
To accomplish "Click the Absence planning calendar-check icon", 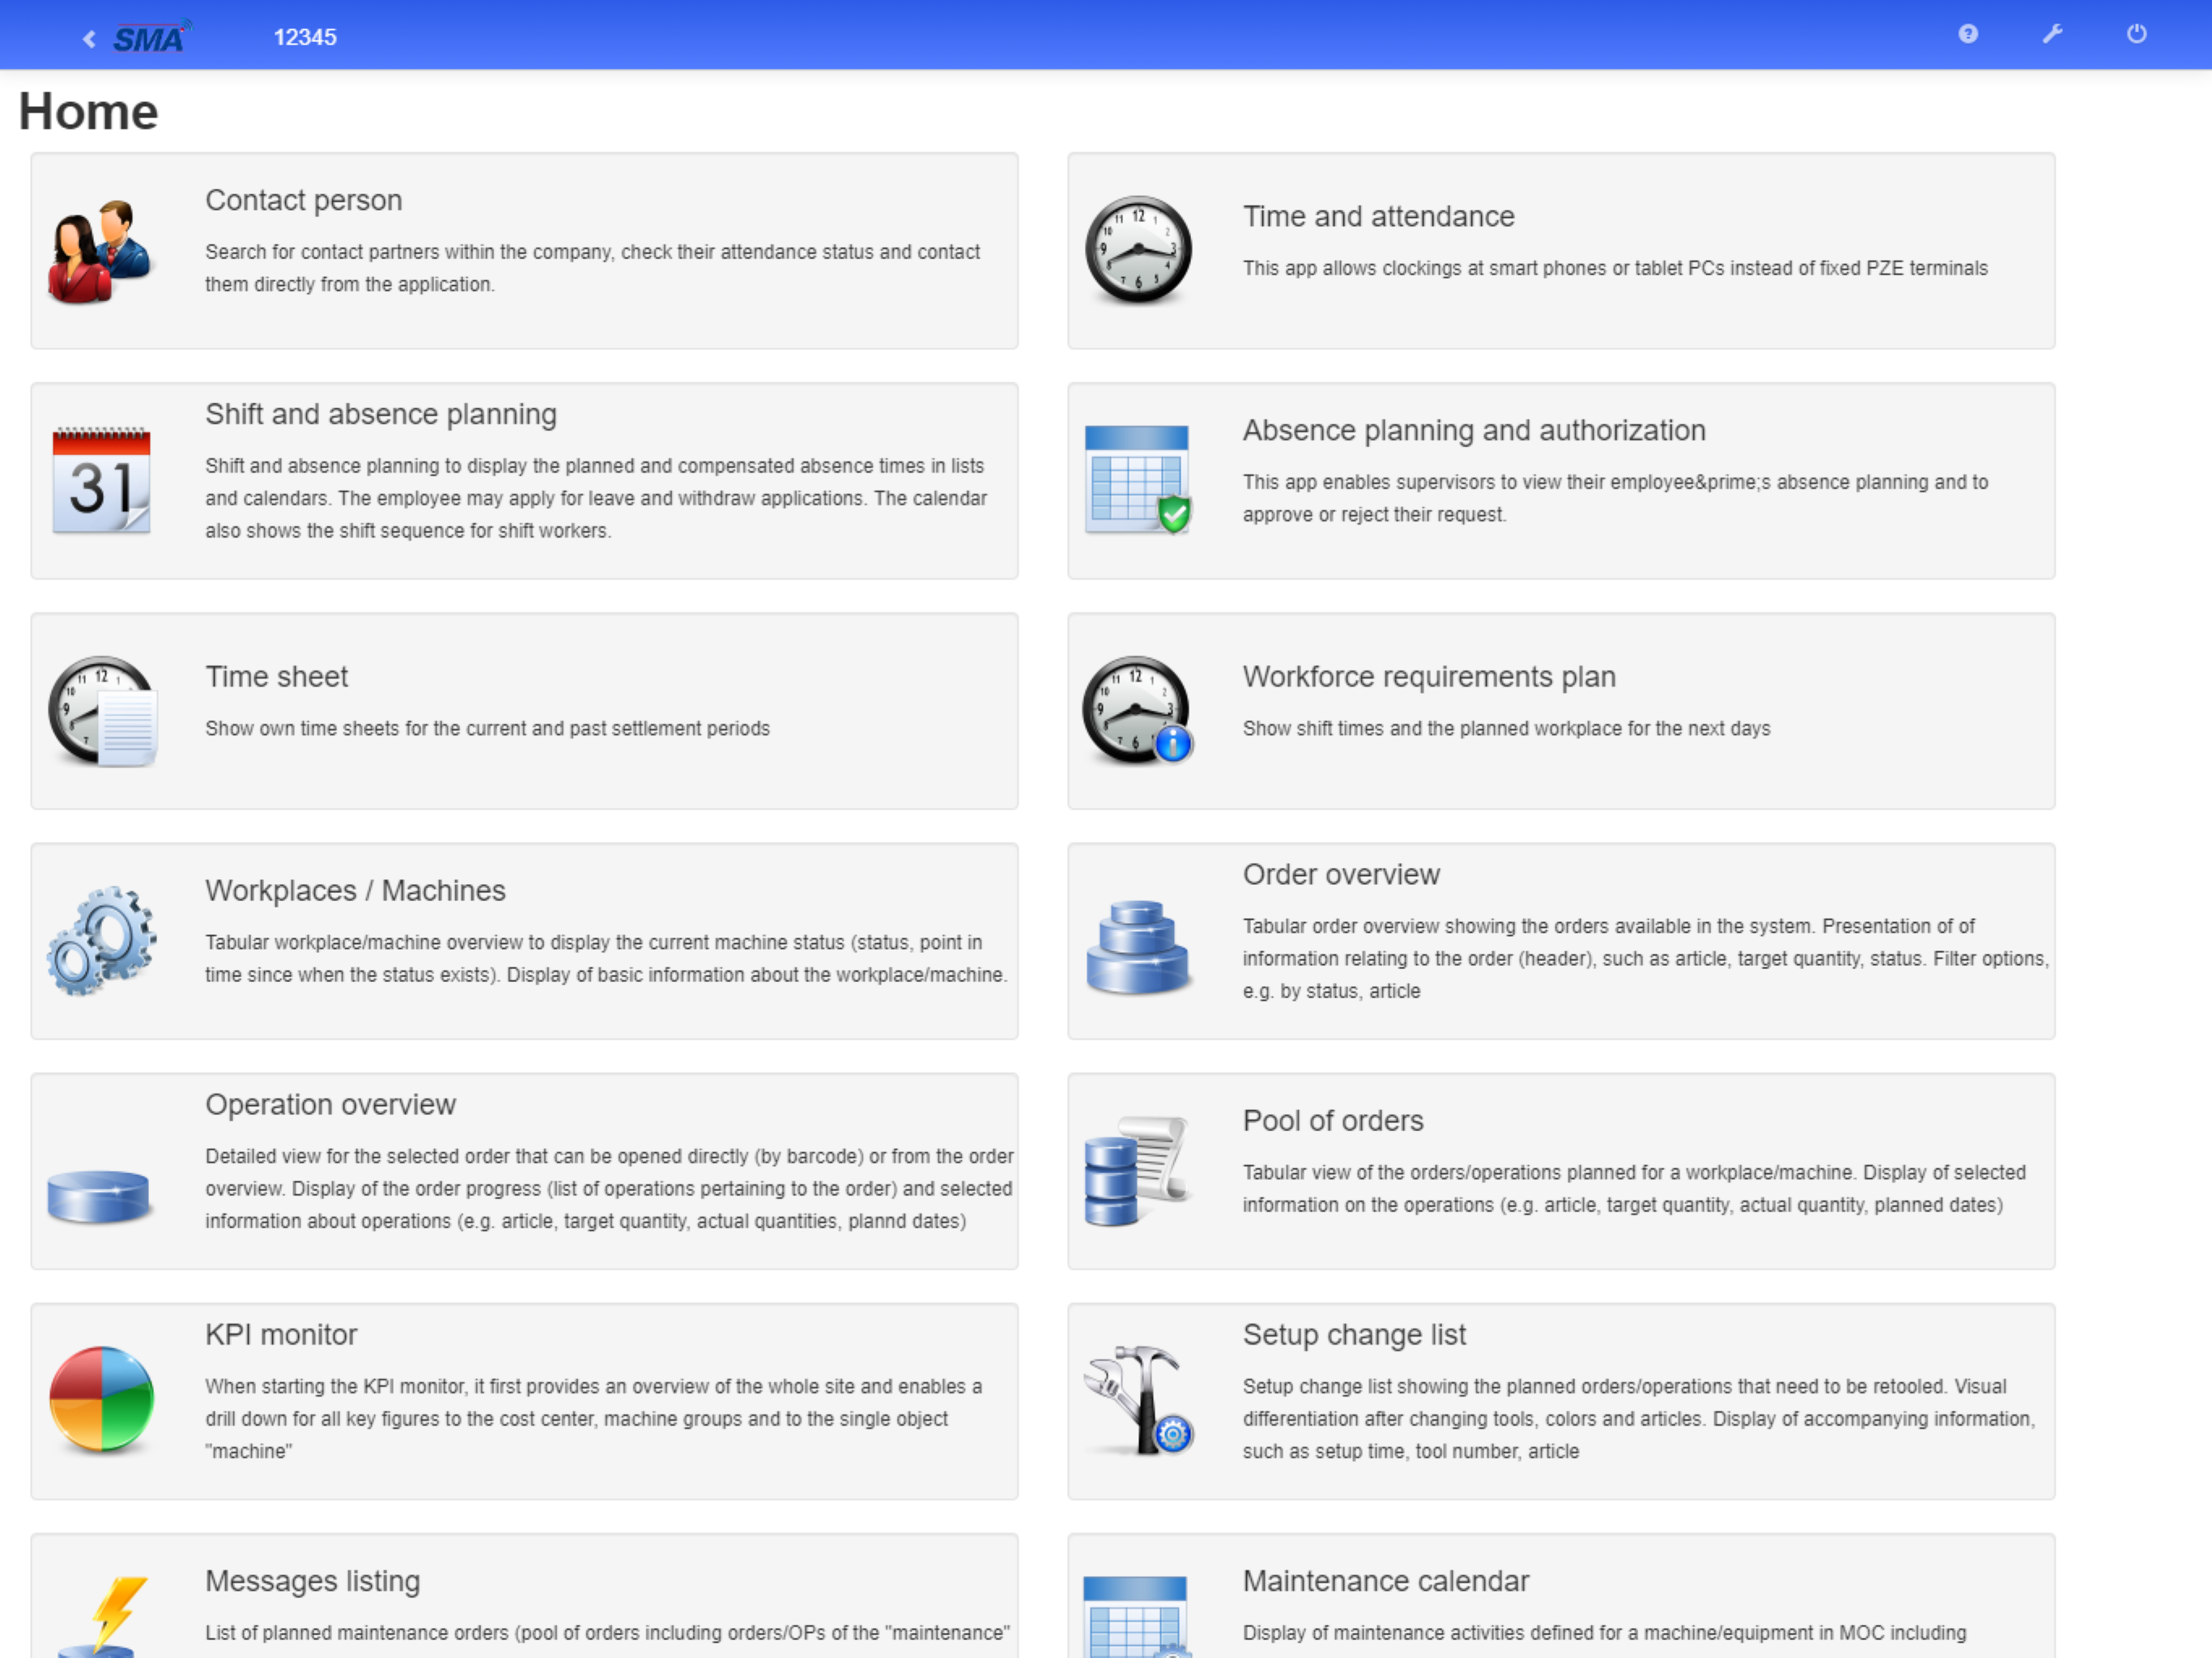I will 1137,480.
